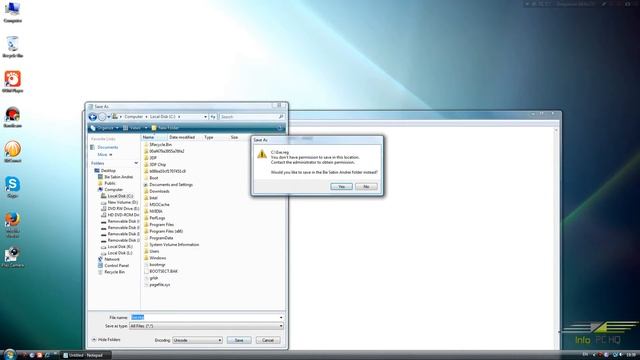The image size is (640, 360).
Task: Open the Save as type dropdown
Action: click(206, 326)
